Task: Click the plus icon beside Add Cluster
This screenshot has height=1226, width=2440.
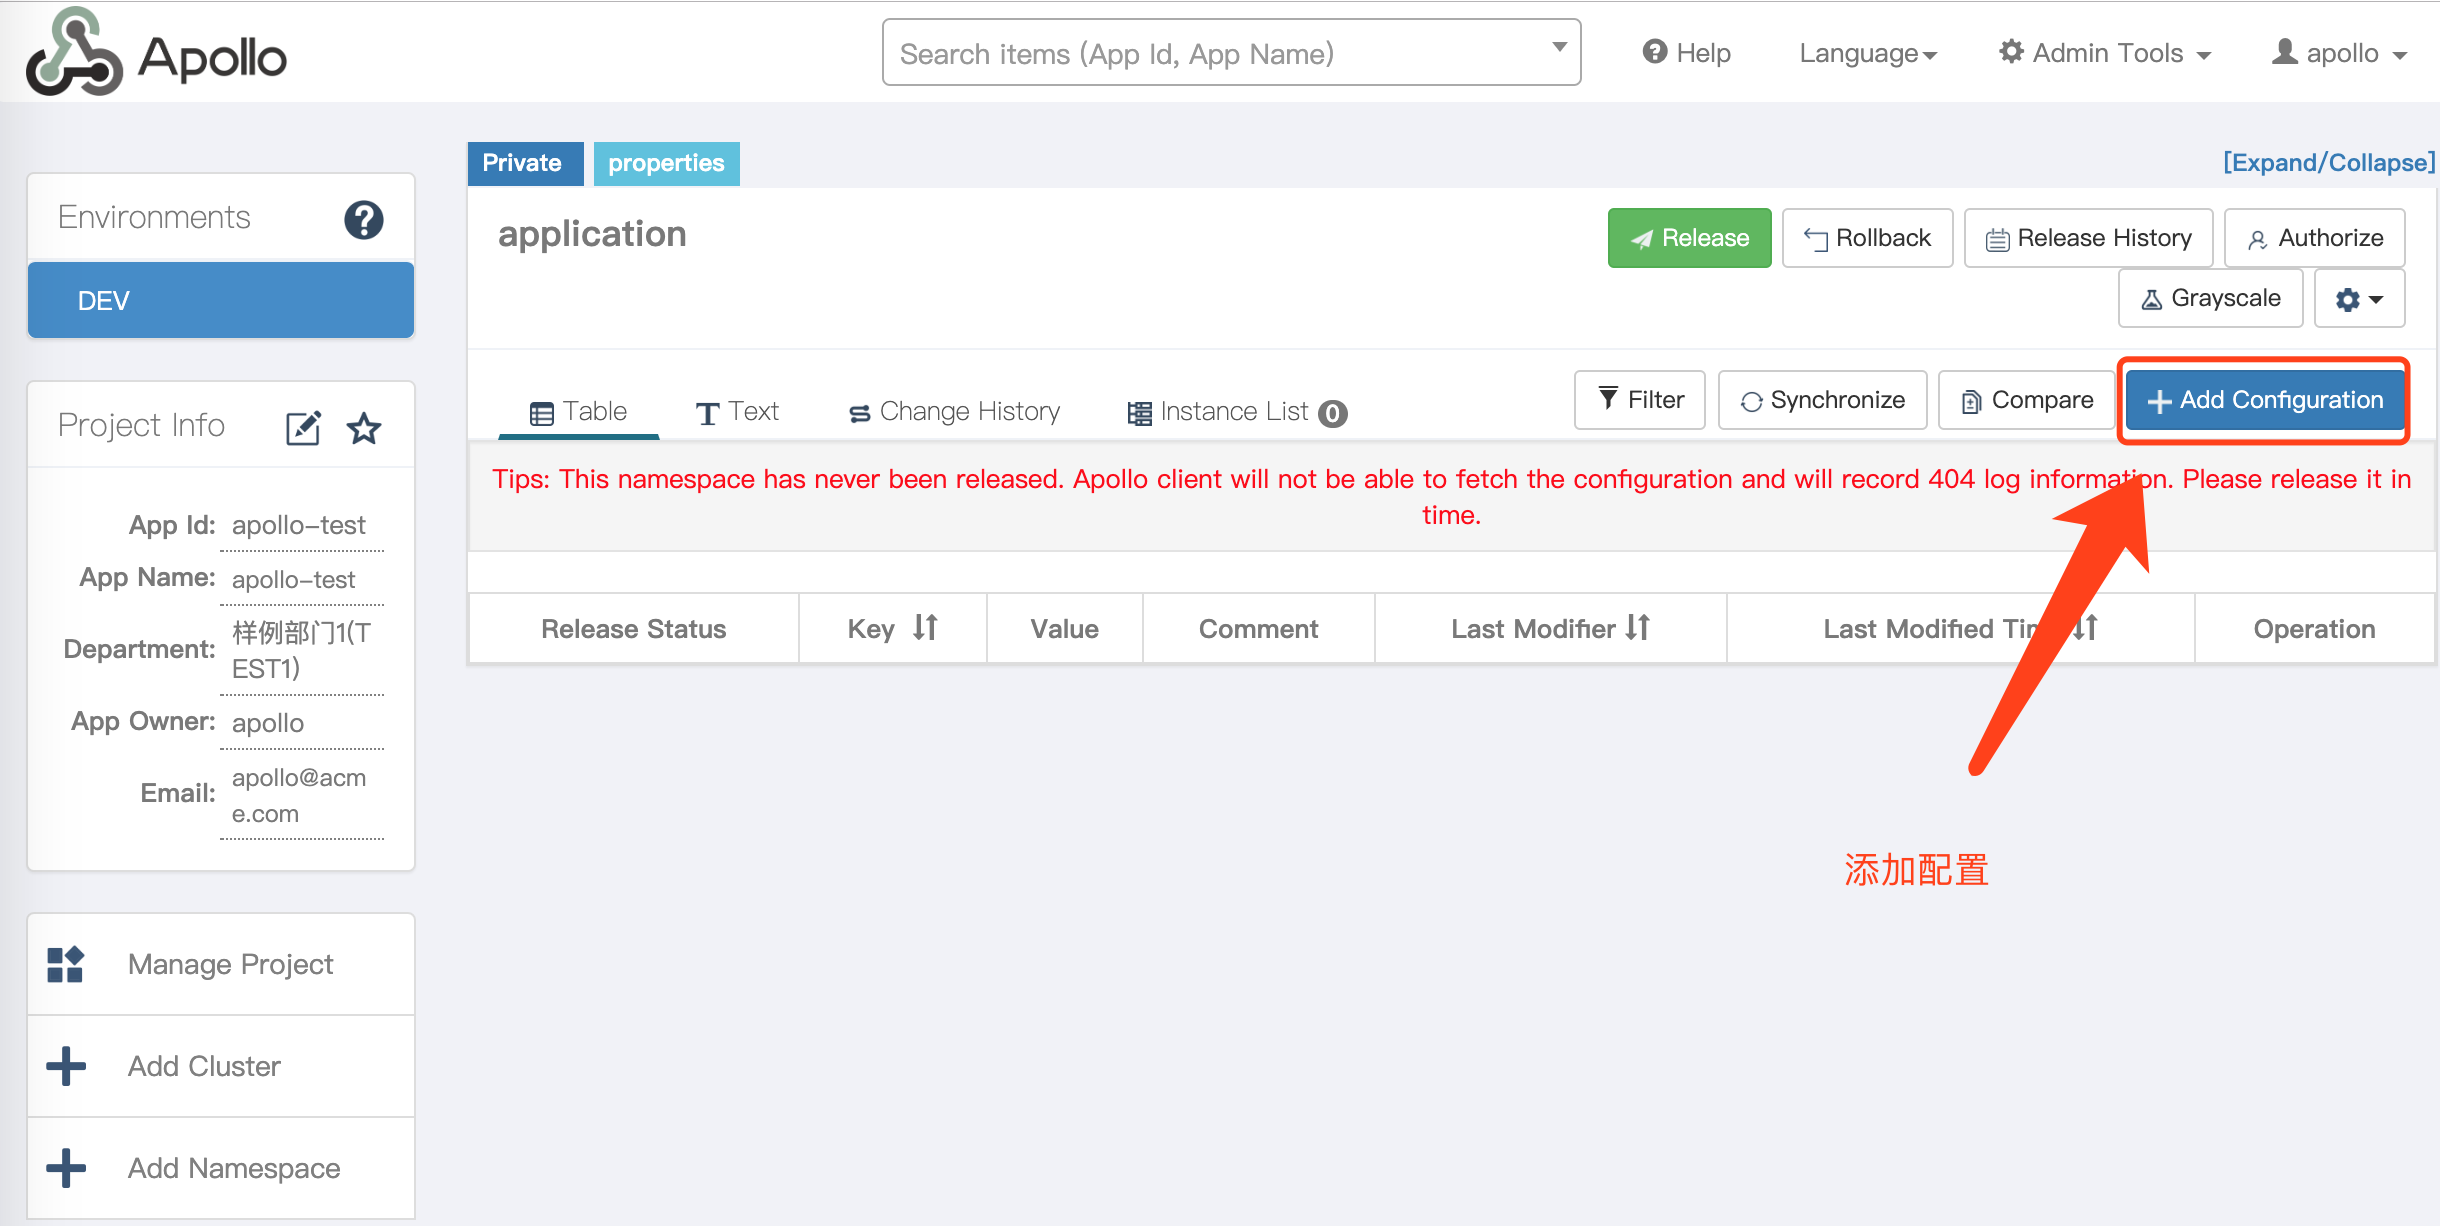Action: coord(66,1066)
